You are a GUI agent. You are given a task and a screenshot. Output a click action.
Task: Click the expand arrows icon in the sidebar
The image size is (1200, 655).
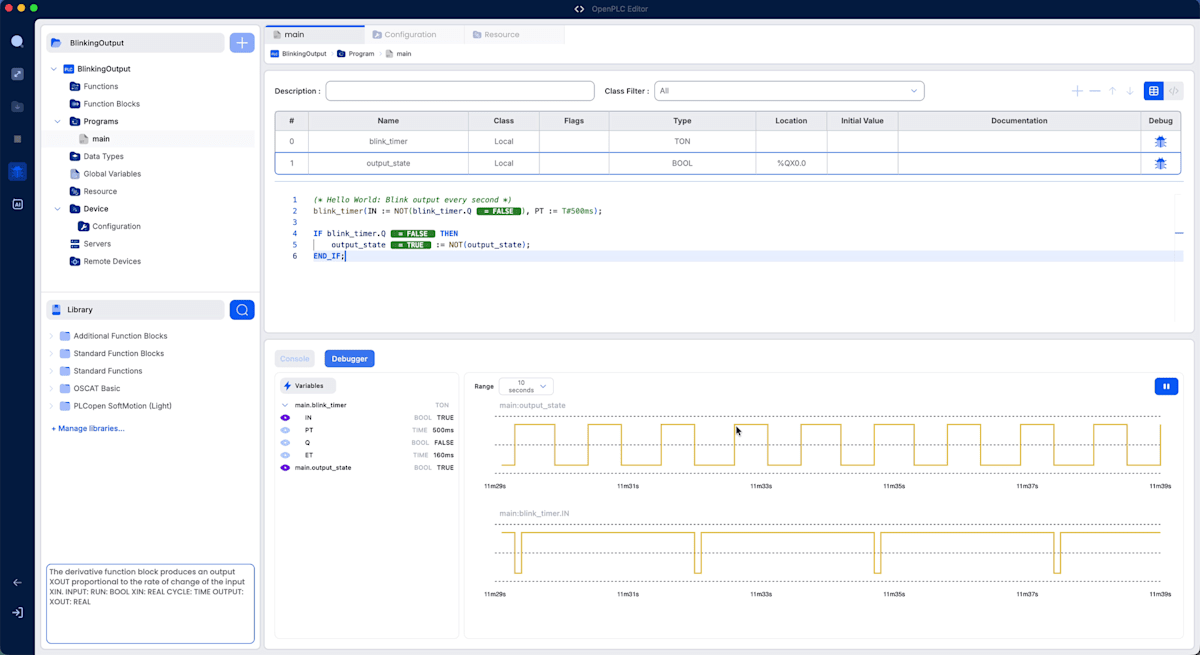pos(17,74)
